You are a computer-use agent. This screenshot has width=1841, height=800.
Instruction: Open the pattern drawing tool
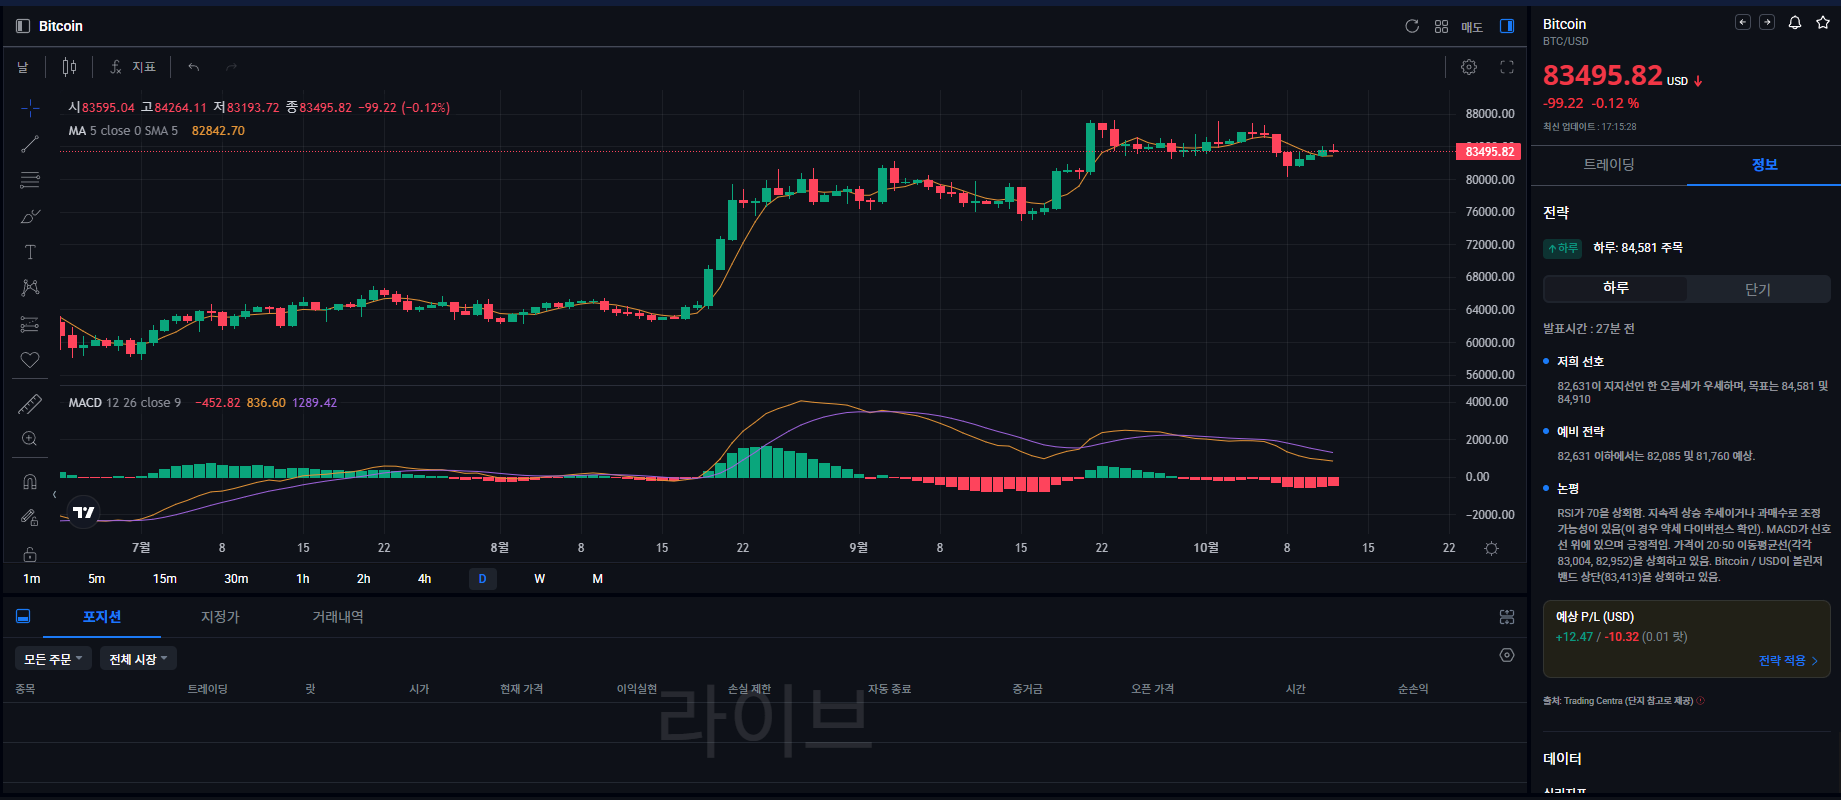coord(30,288)
